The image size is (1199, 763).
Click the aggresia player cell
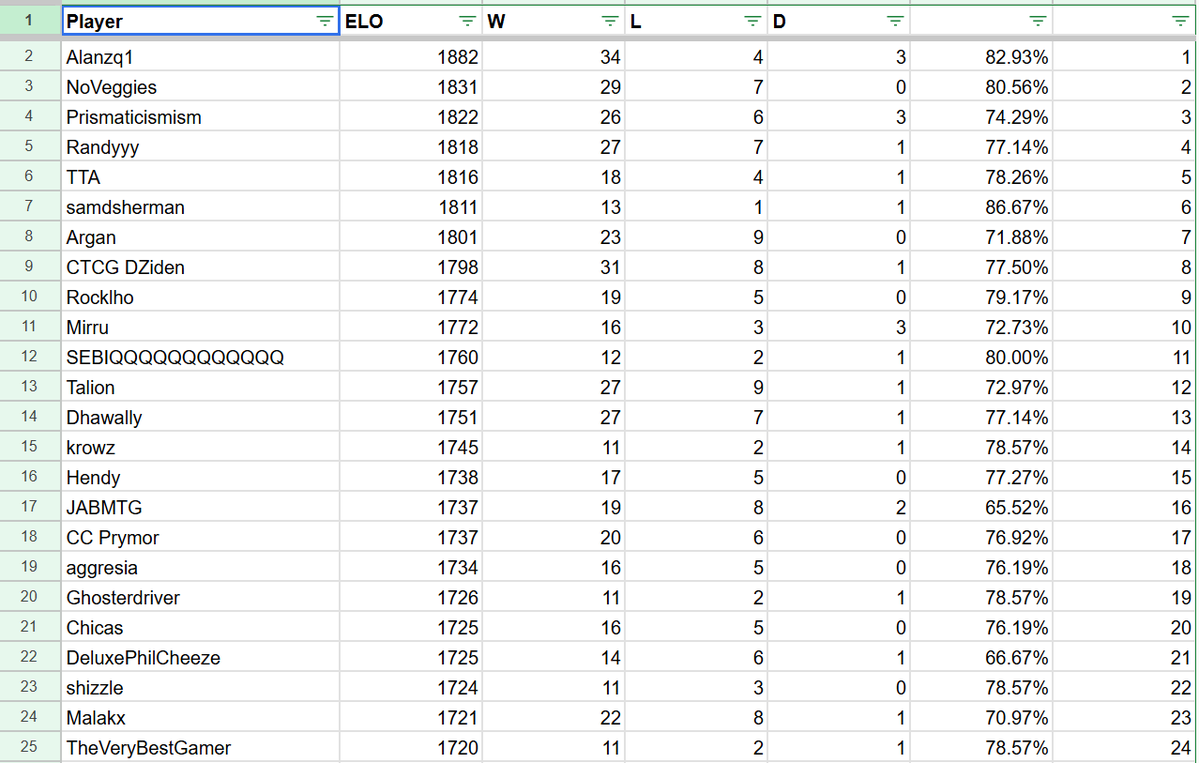click(200, 567)
